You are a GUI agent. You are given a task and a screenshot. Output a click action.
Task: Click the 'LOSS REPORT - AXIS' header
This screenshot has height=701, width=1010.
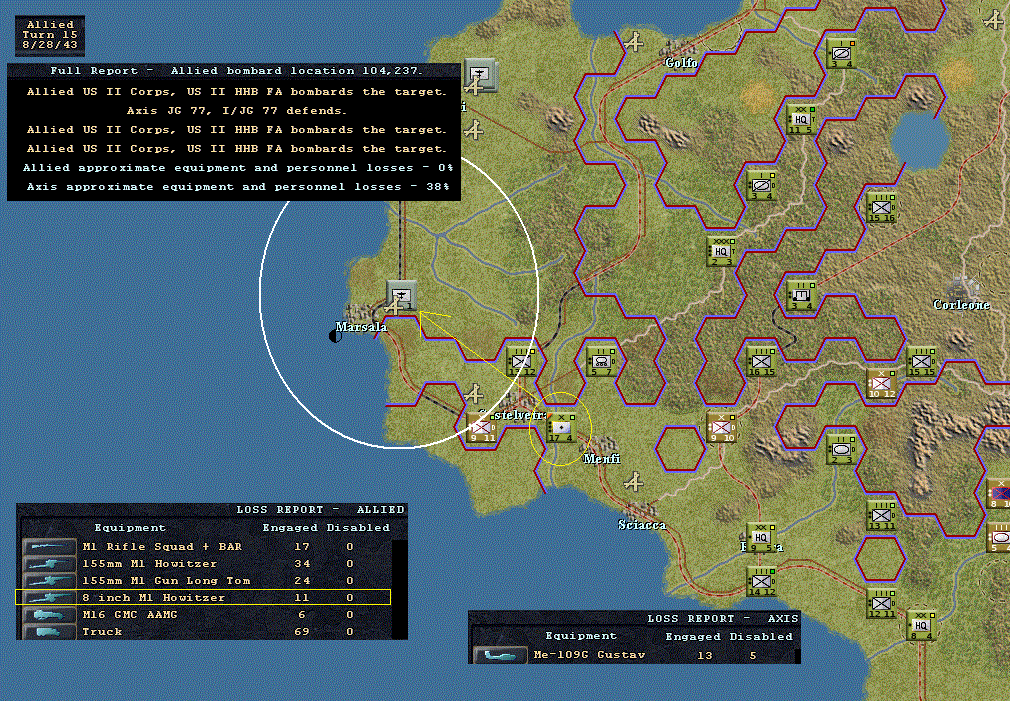[723, 619]
